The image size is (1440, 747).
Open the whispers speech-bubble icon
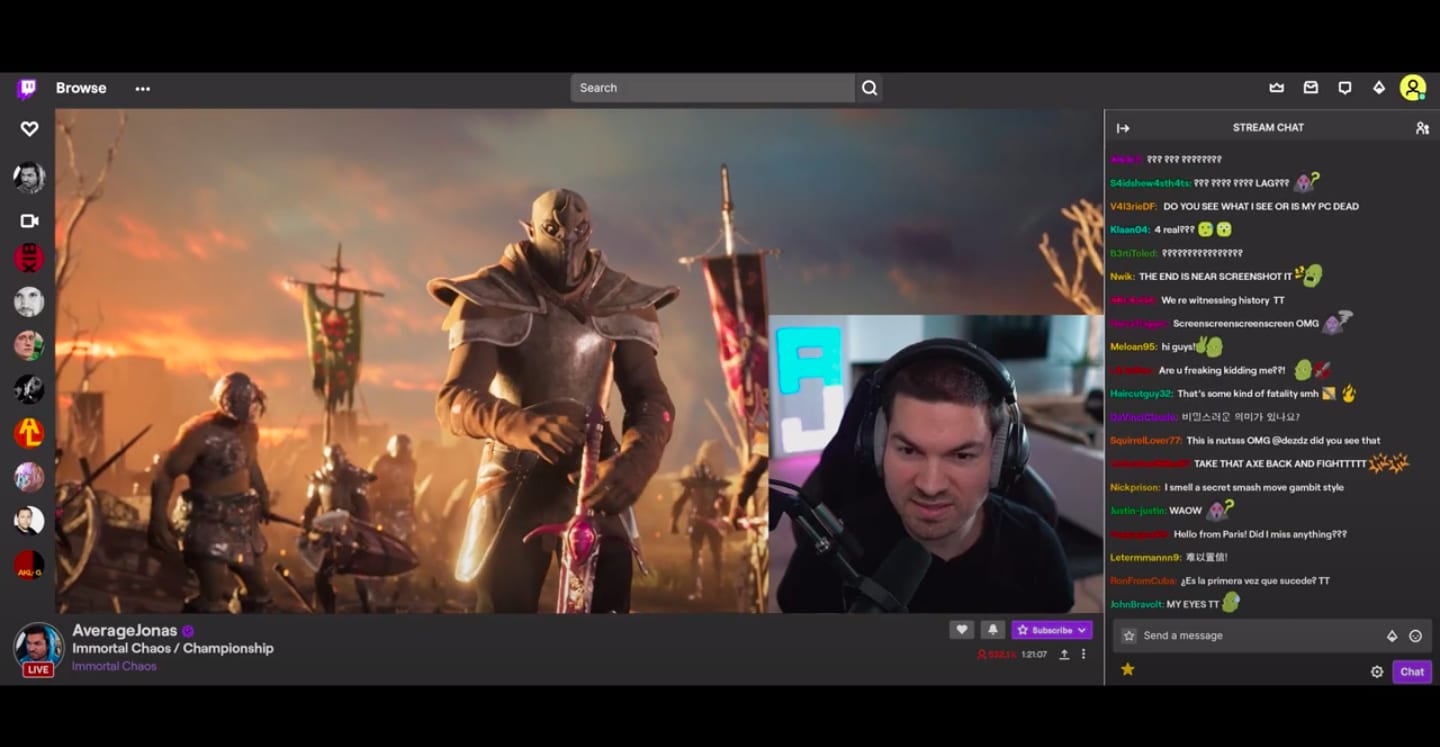point(1345,88)
